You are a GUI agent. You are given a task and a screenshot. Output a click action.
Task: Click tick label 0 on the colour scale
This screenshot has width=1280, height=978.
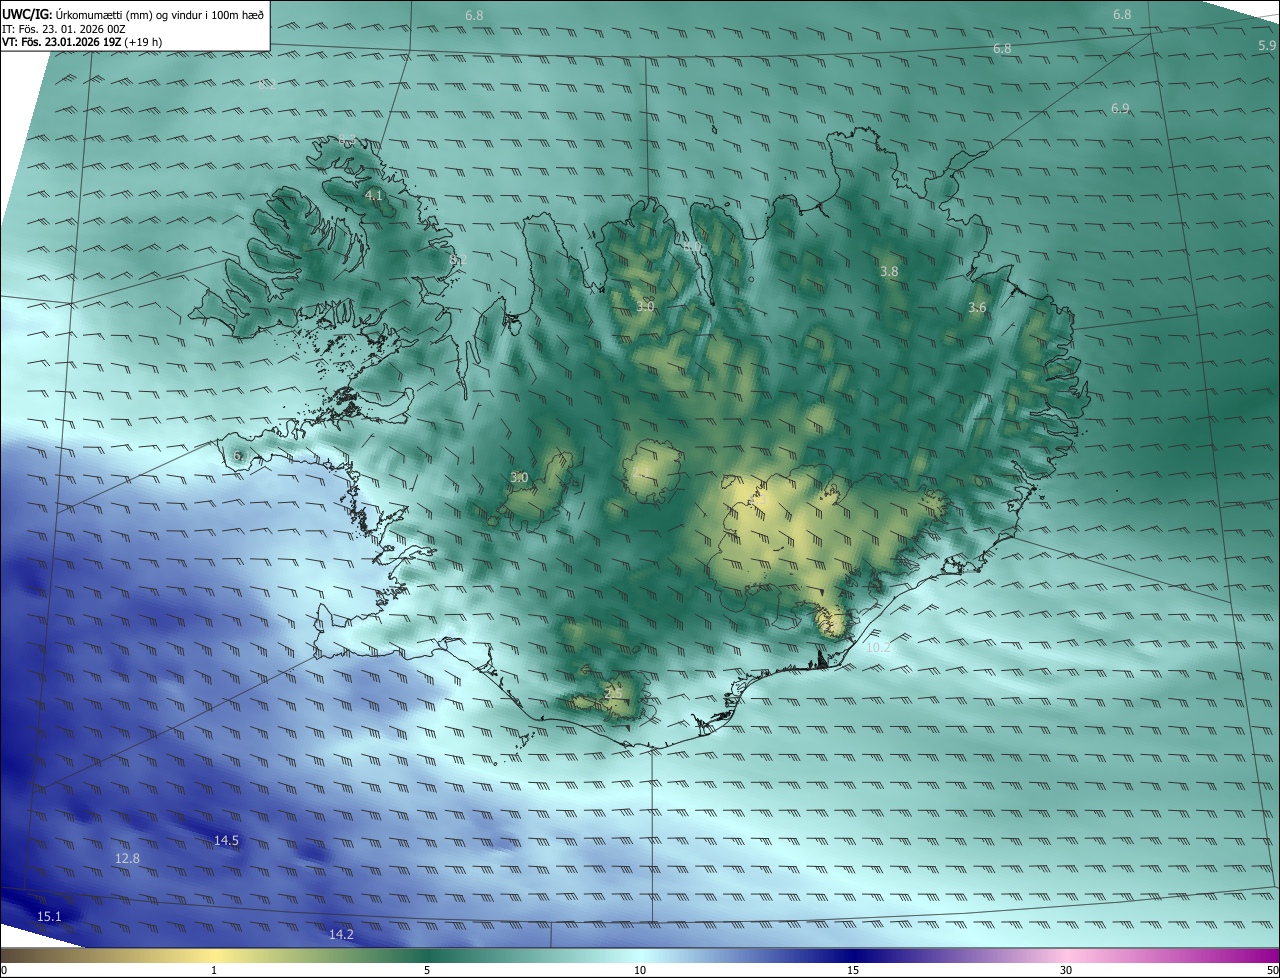click(x=4, y=970)
